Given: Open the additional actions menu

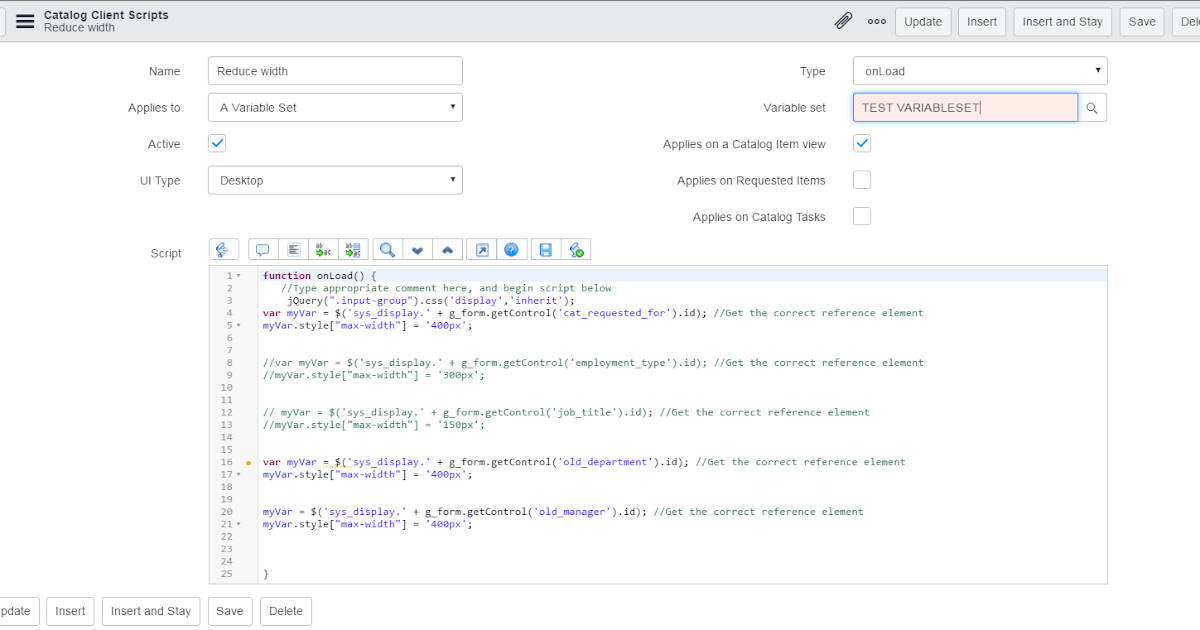Looking at the screenshot, I should [x=875, y=20].
